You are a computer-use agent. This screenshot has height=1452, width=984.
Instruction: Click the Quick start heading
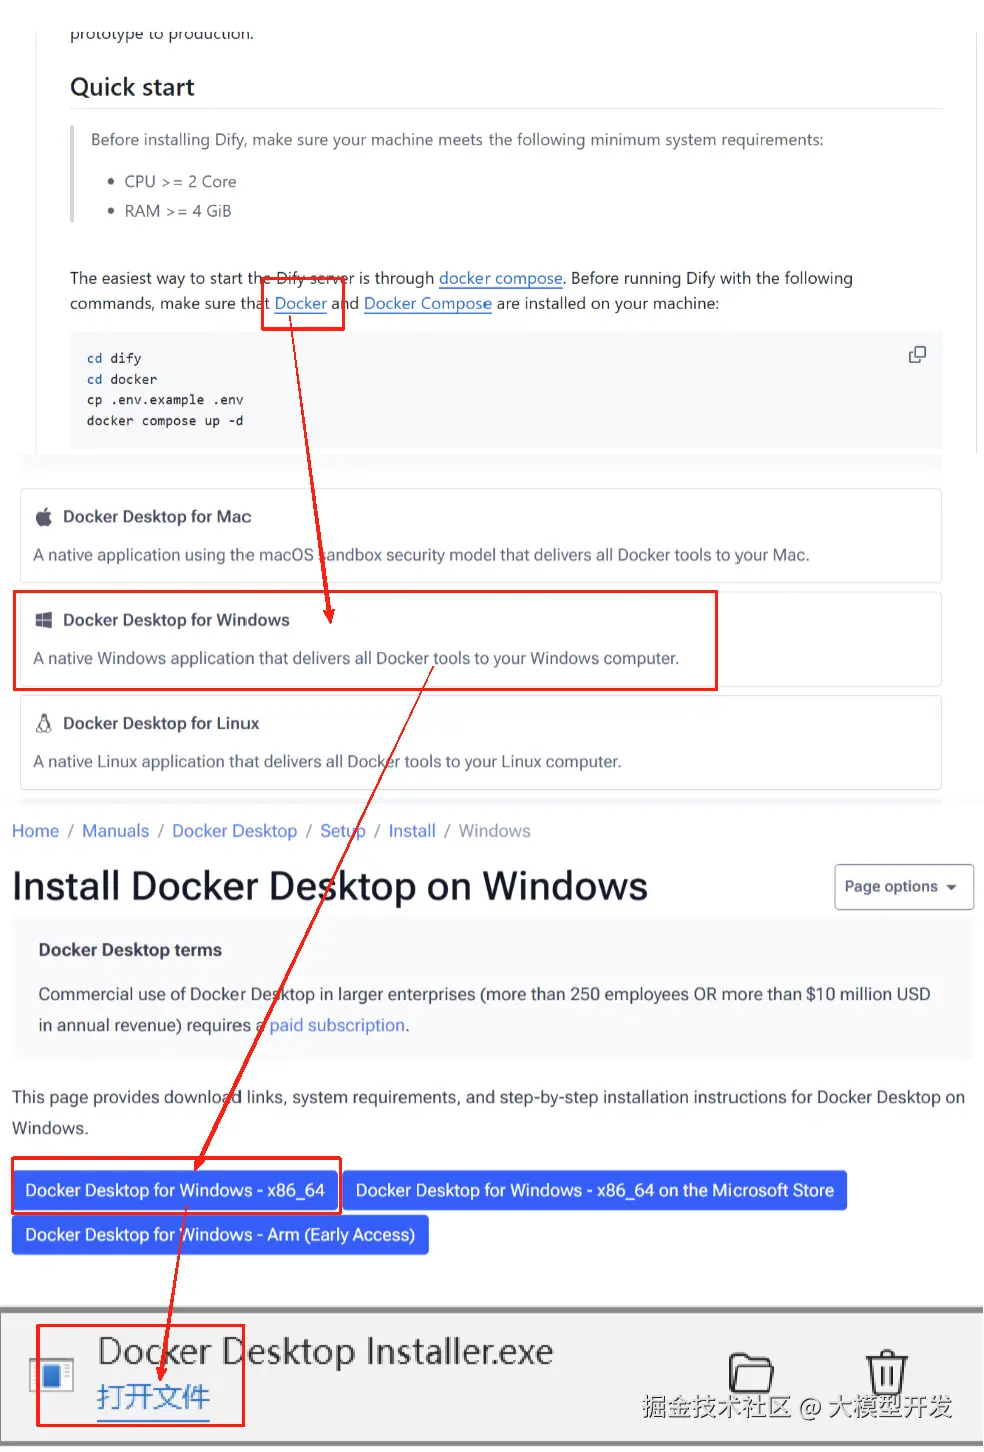tap(132, 87)
